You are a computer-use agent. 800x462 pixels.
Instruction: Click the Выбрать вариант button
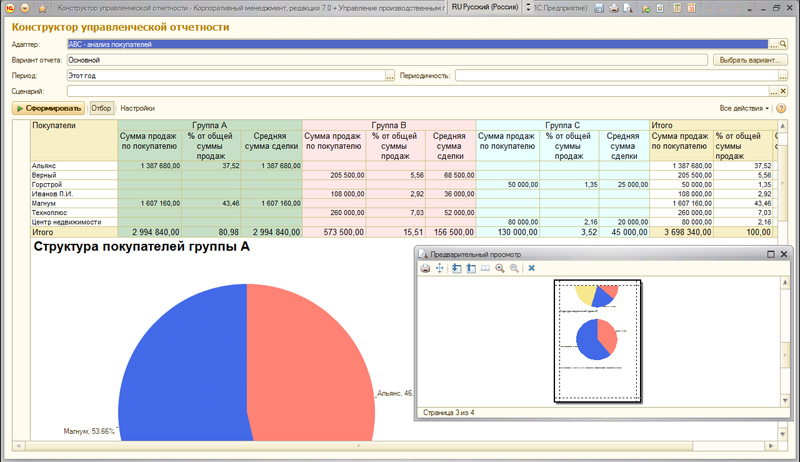[749, 60]
